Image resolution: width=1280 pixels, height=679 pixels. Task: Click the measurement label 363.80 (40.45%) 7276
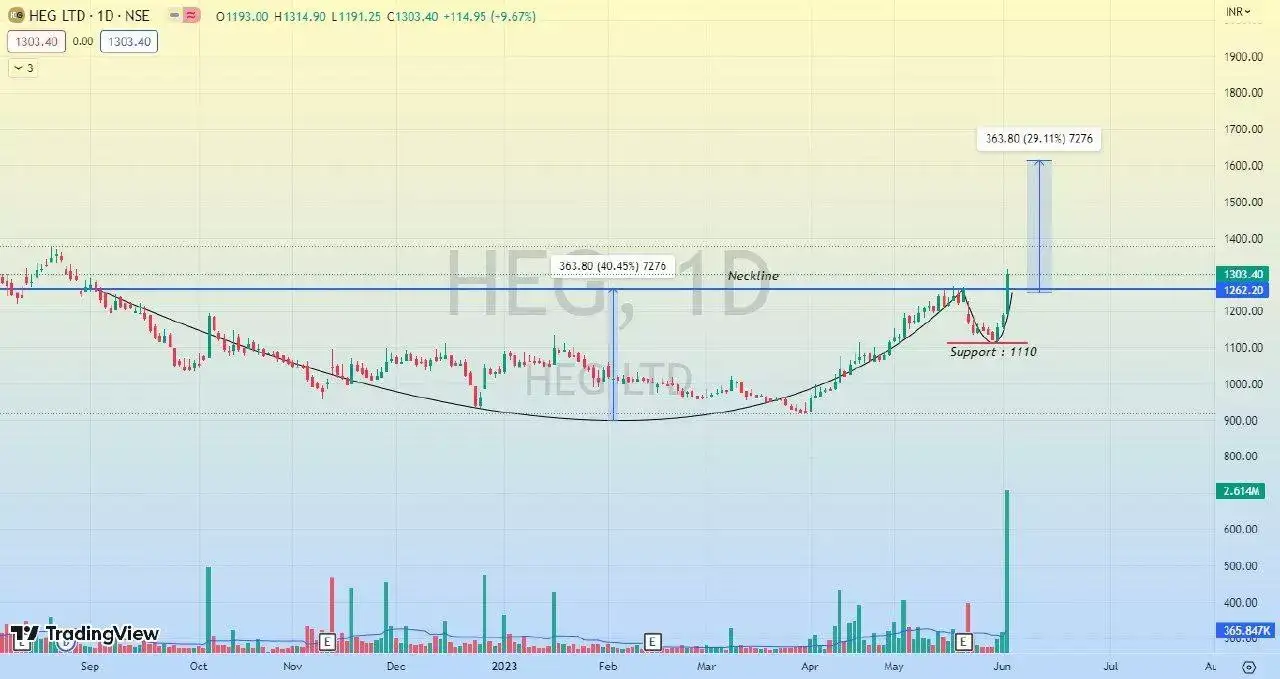tap(613, 266)
